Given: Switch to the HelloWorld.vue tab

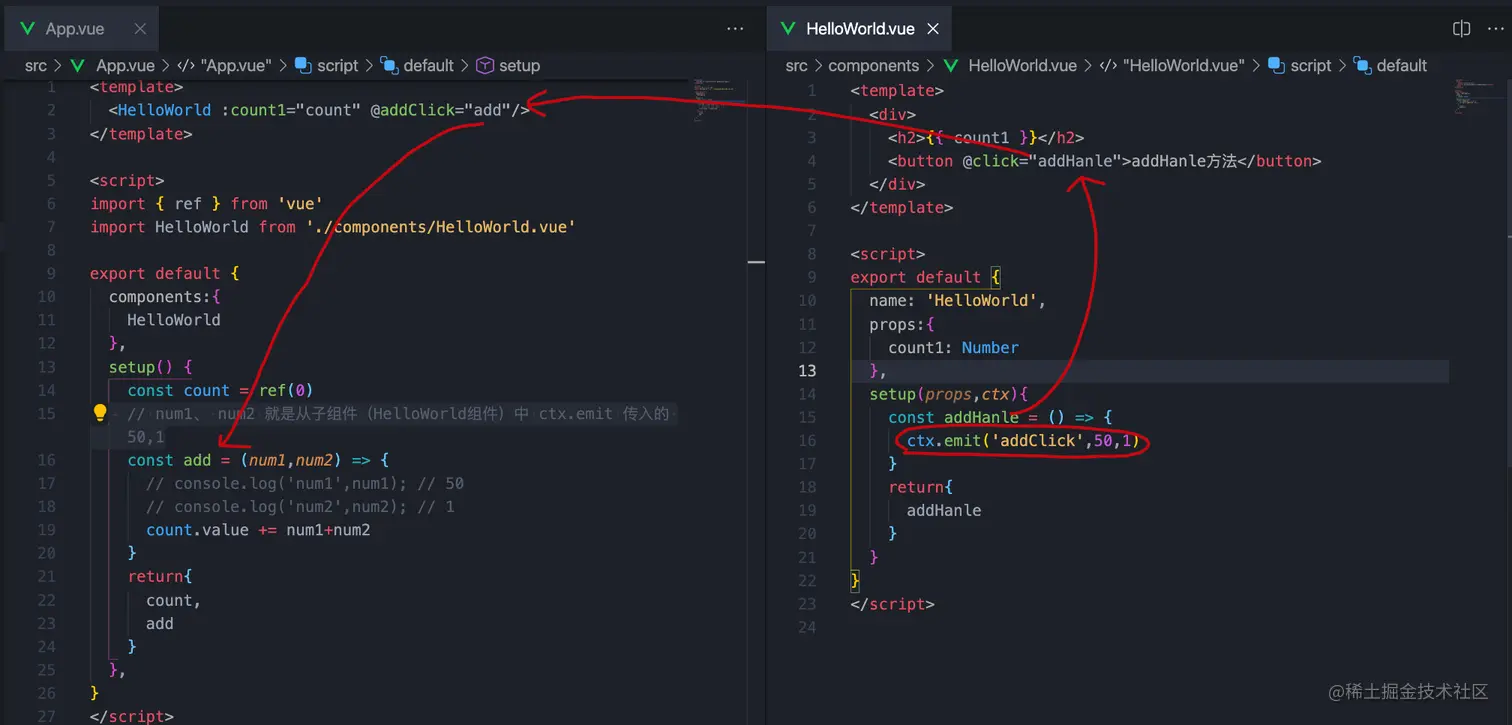Looking at the screenshot, I should coord(860,29).
